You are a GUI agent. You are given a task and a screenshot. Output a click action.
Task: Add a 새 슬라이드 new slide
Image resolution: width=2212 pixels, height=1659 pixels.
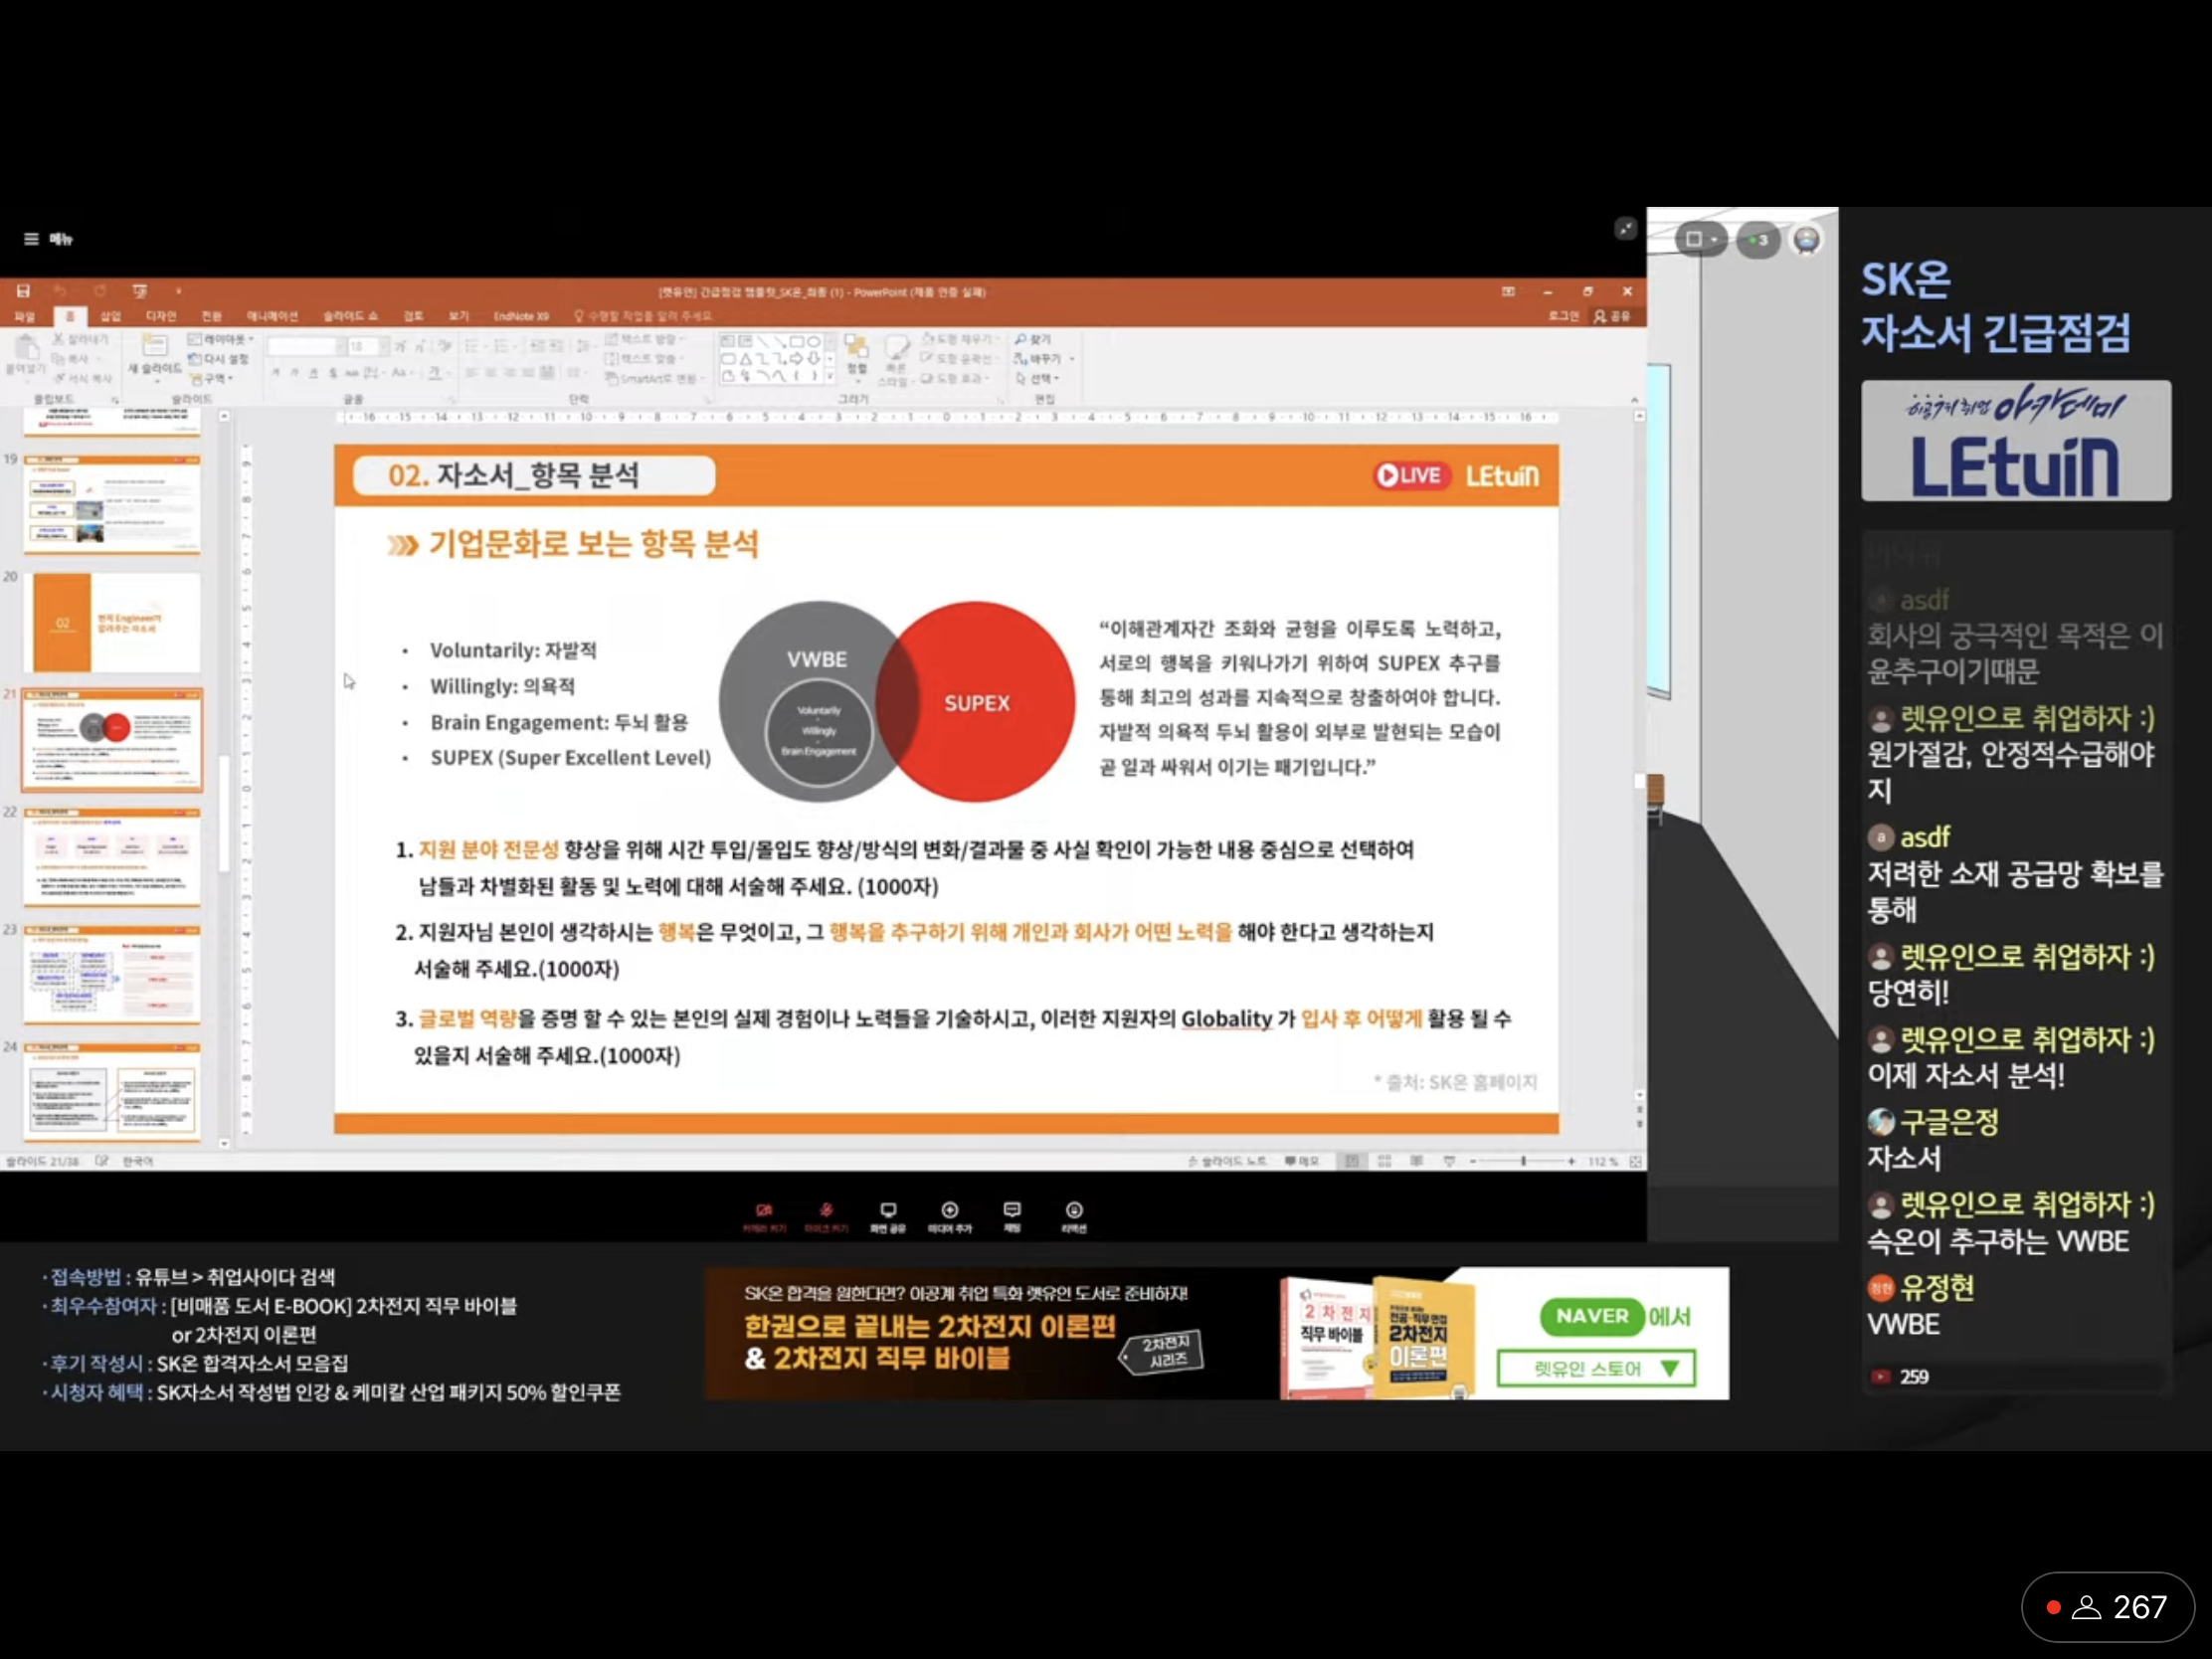[154, 356]
